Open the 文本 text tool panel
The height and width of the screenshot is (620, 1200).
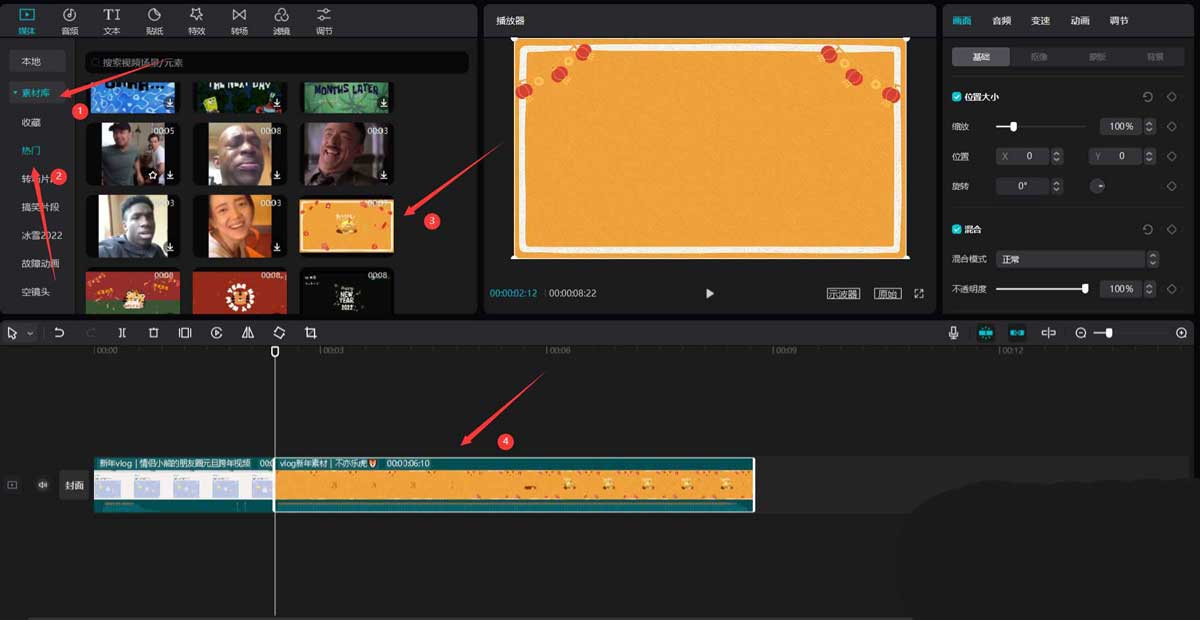click(x=112, y=21)
